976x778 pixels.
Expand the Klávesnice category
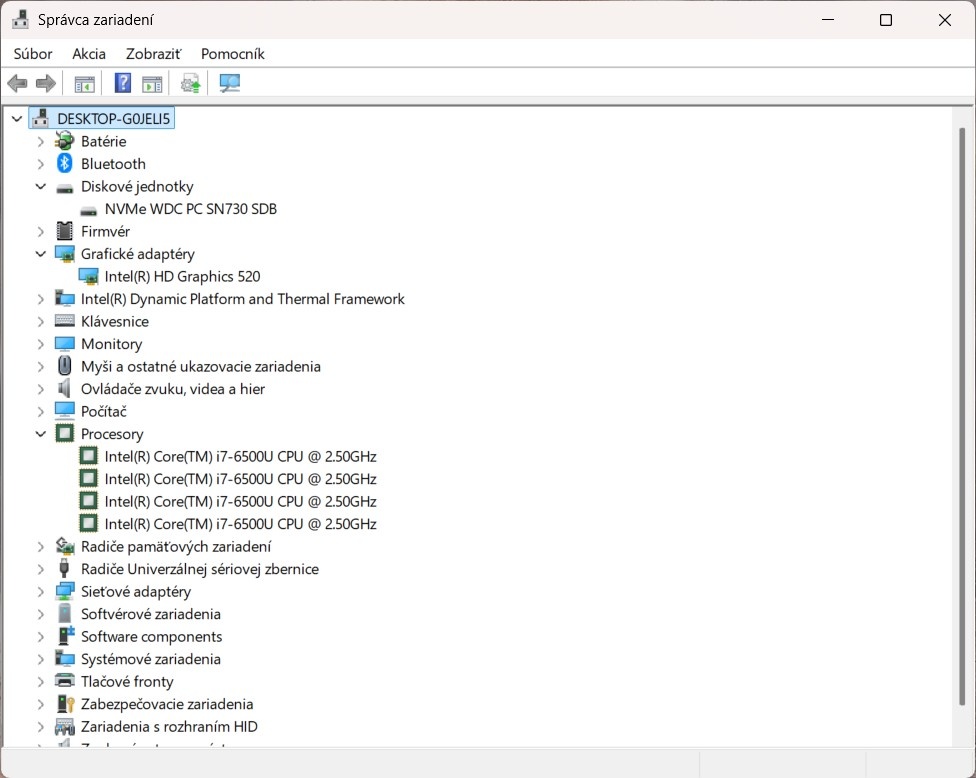[x=41, y=322]
